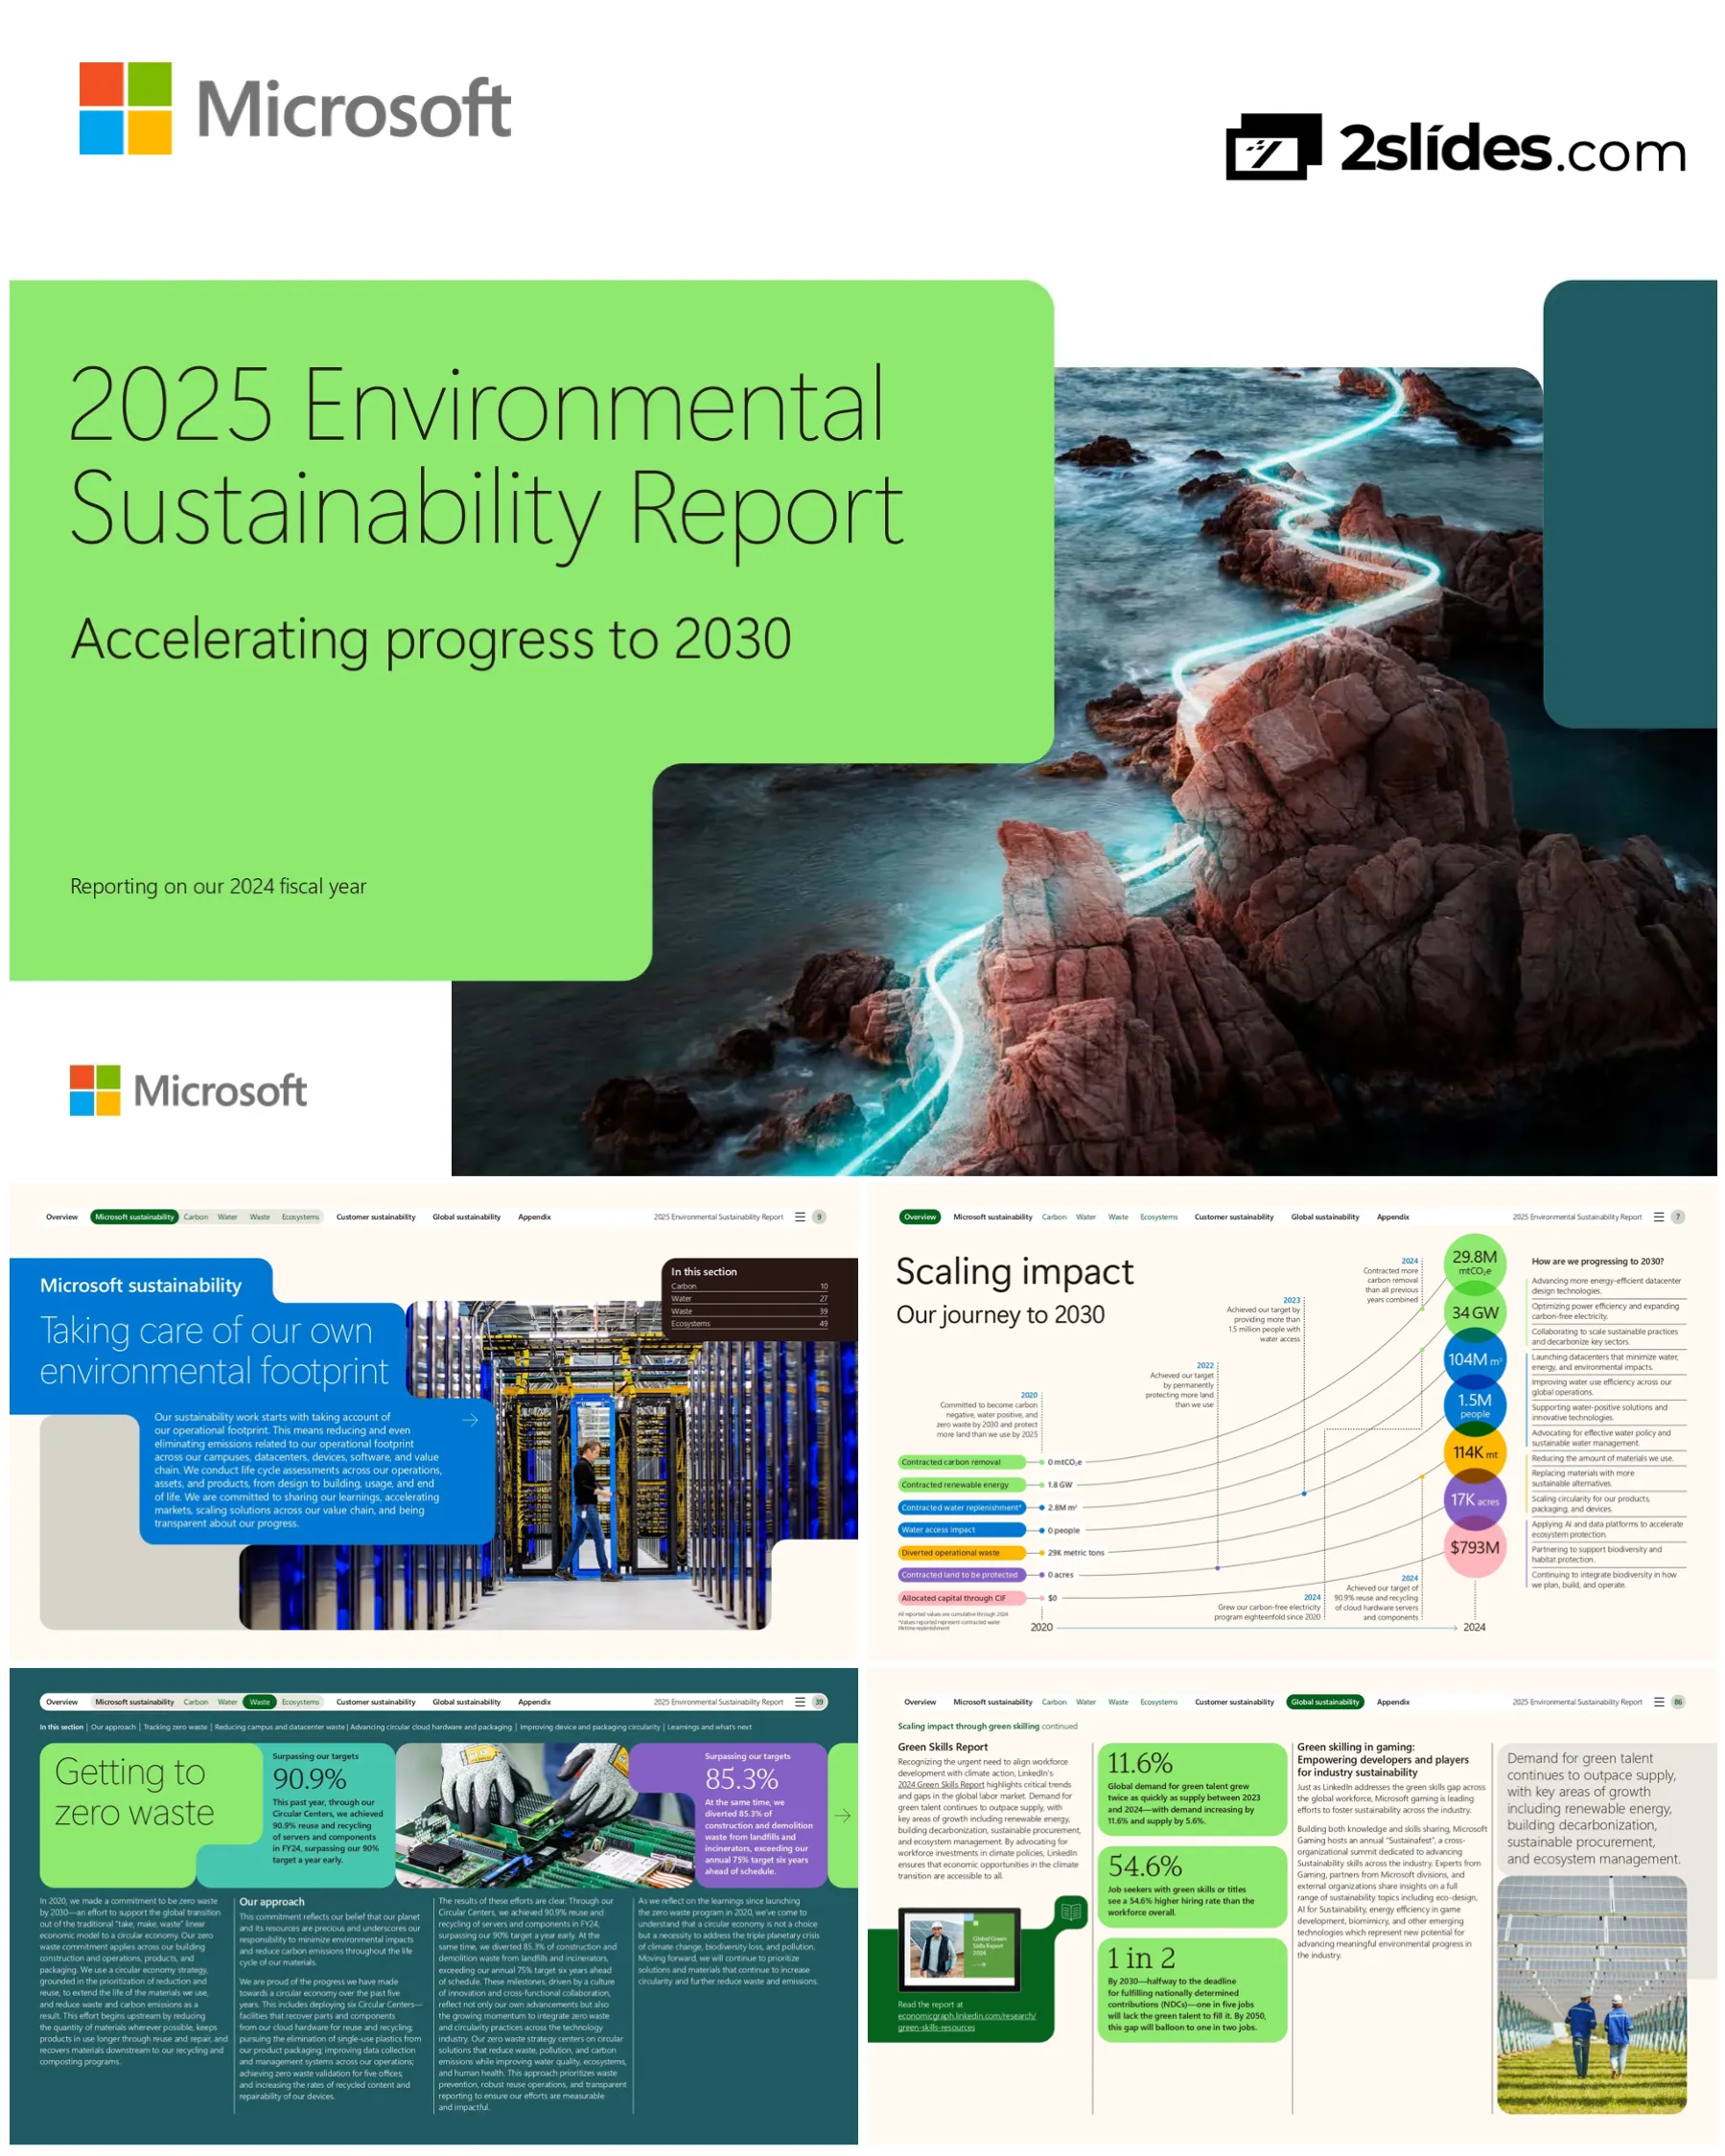Open Ecosystems entry in the In this section list
Image resolution: width=1725 pixels, height=2156 pixels.
point(750,1324)
